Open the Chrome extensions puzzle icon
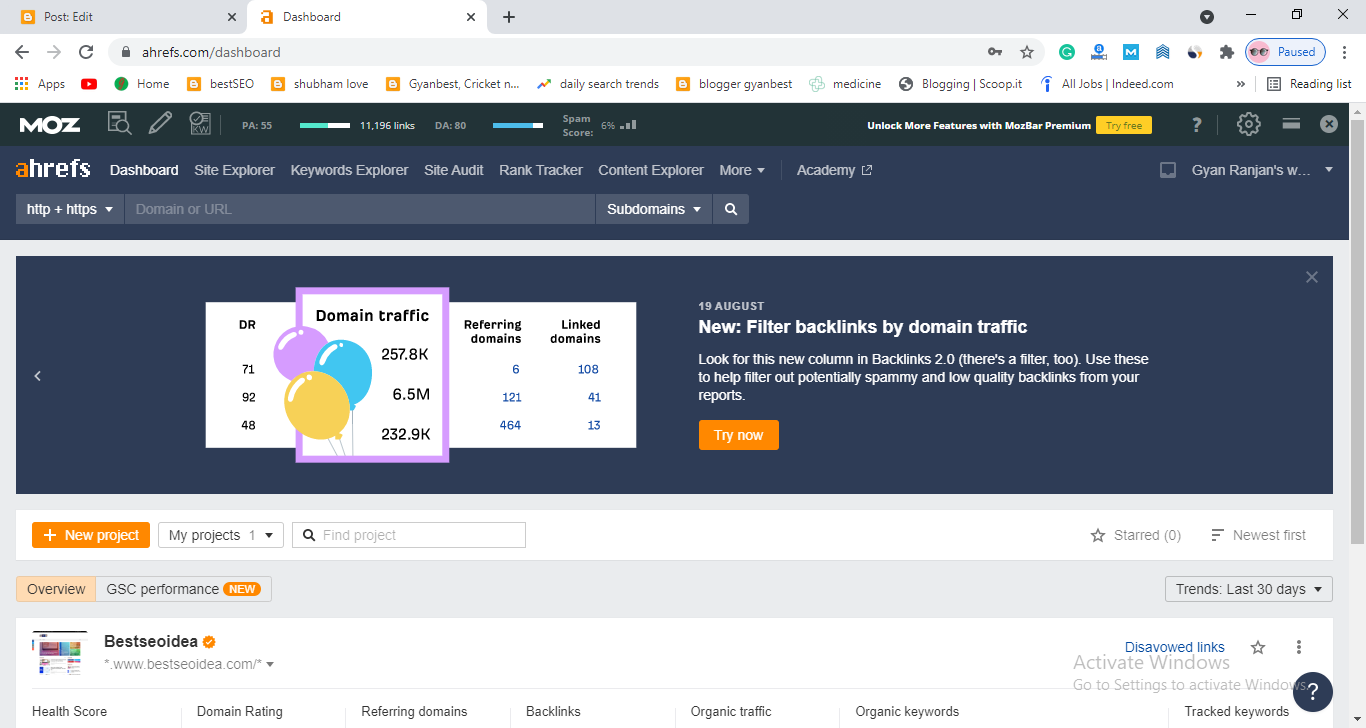 (1227, 52)
